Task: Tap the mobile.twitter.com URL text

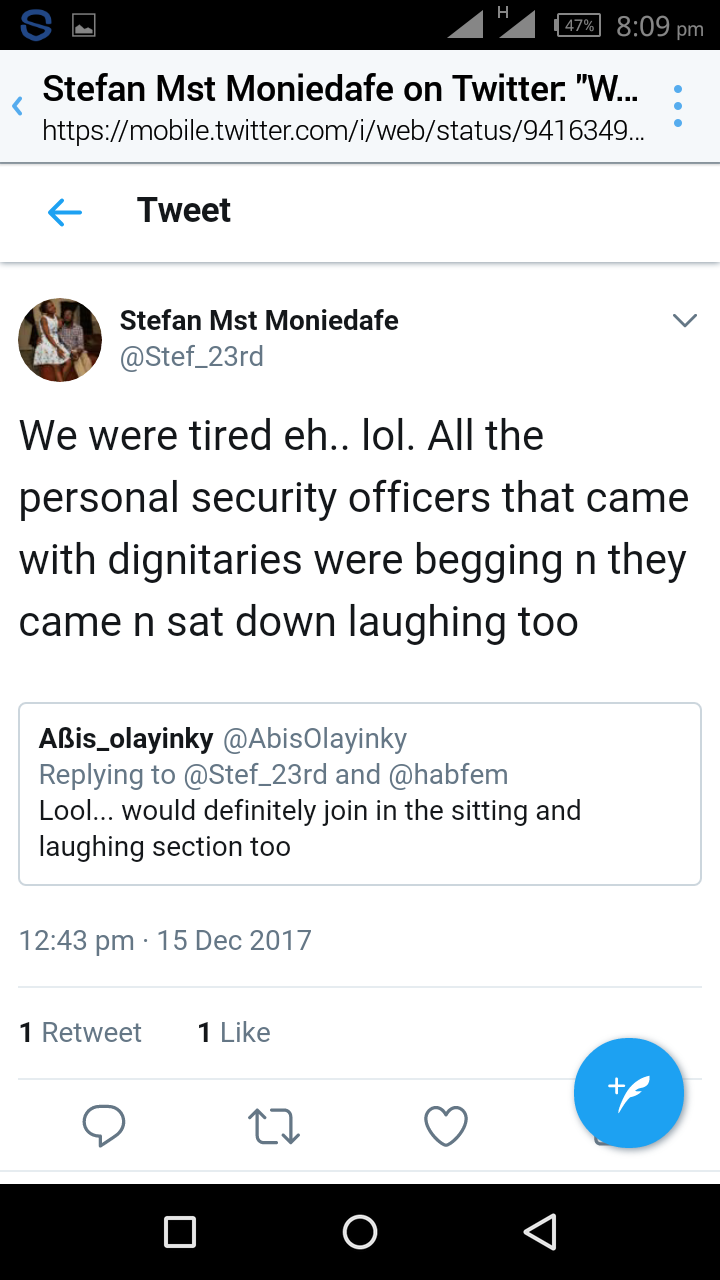Action: click(343, 131)
